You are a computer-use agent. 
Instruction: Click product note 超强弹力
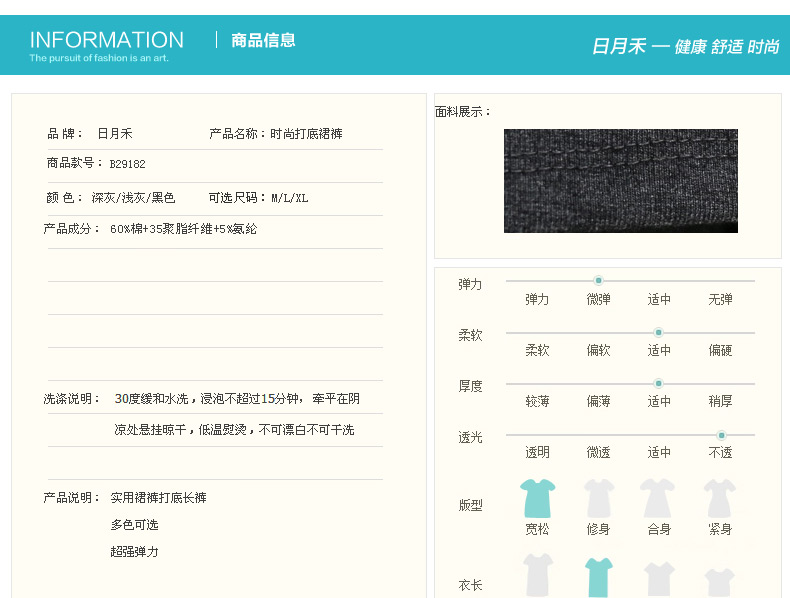pos(134,552)
